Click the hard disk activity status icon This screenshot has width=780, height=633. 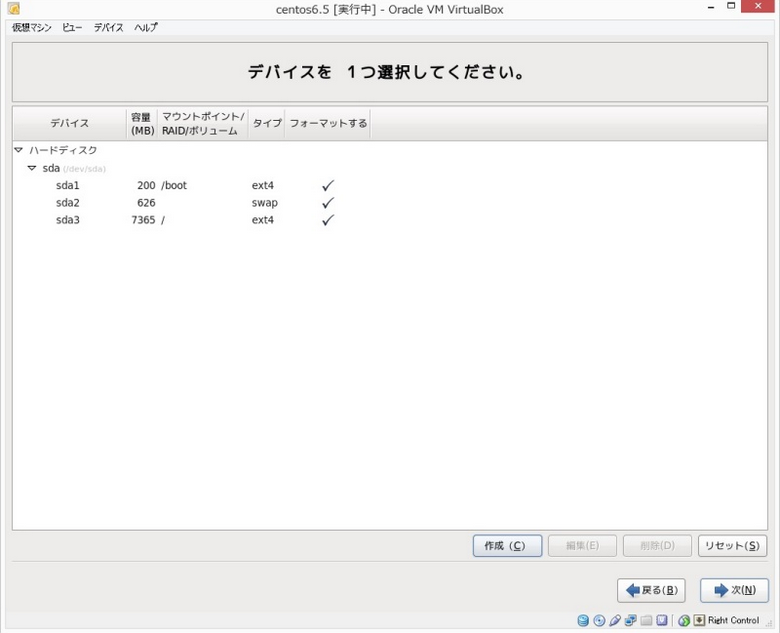tap(583, 621)
